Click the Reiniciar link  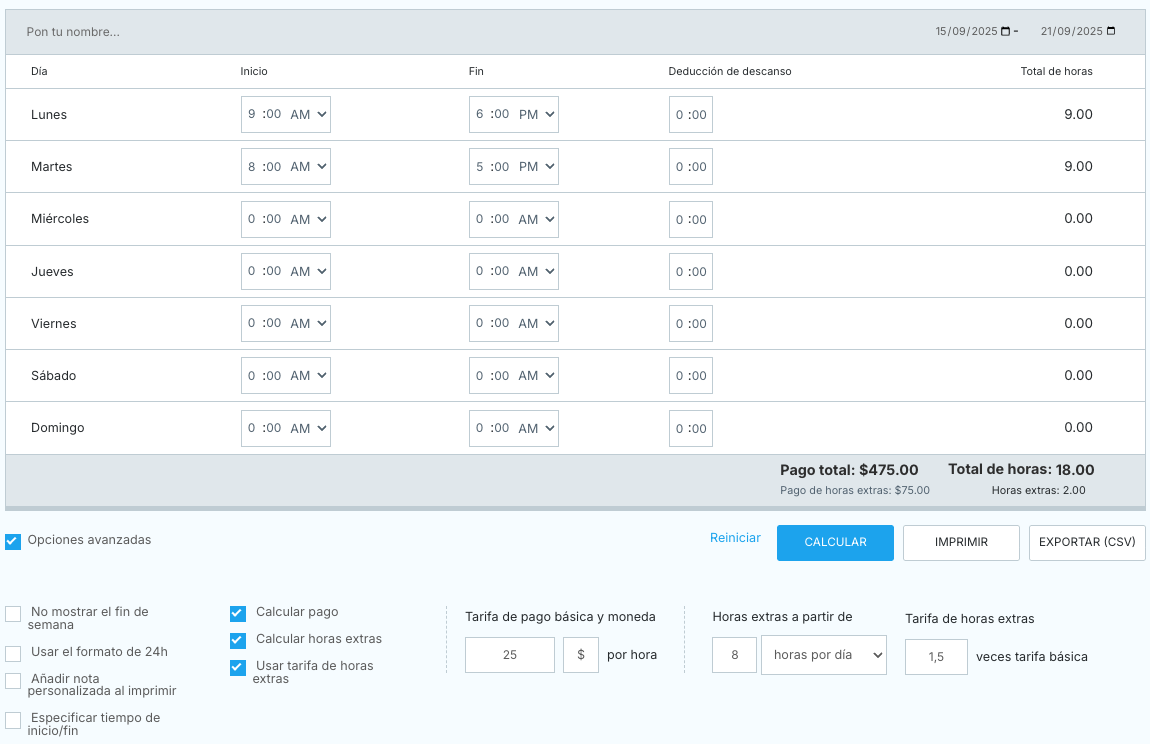pyautogui.click(x=735, y=538)
